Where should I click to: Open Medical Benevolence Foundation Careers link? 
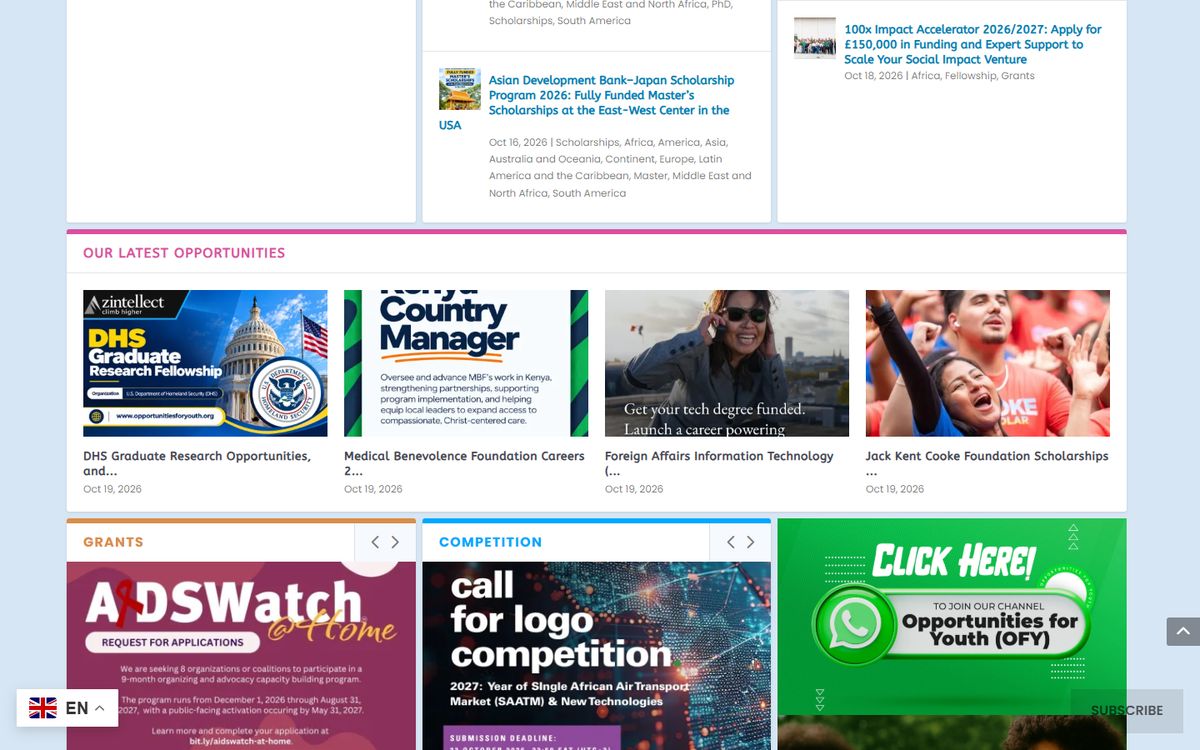464,463
